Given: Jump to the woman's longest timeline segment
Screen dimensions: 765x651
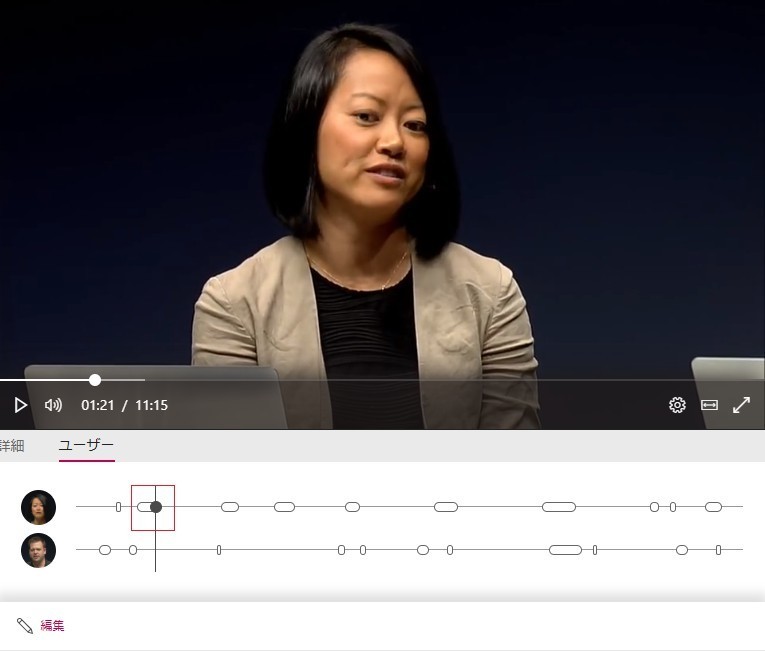Looking at the screenshot, I should (559, 507).
